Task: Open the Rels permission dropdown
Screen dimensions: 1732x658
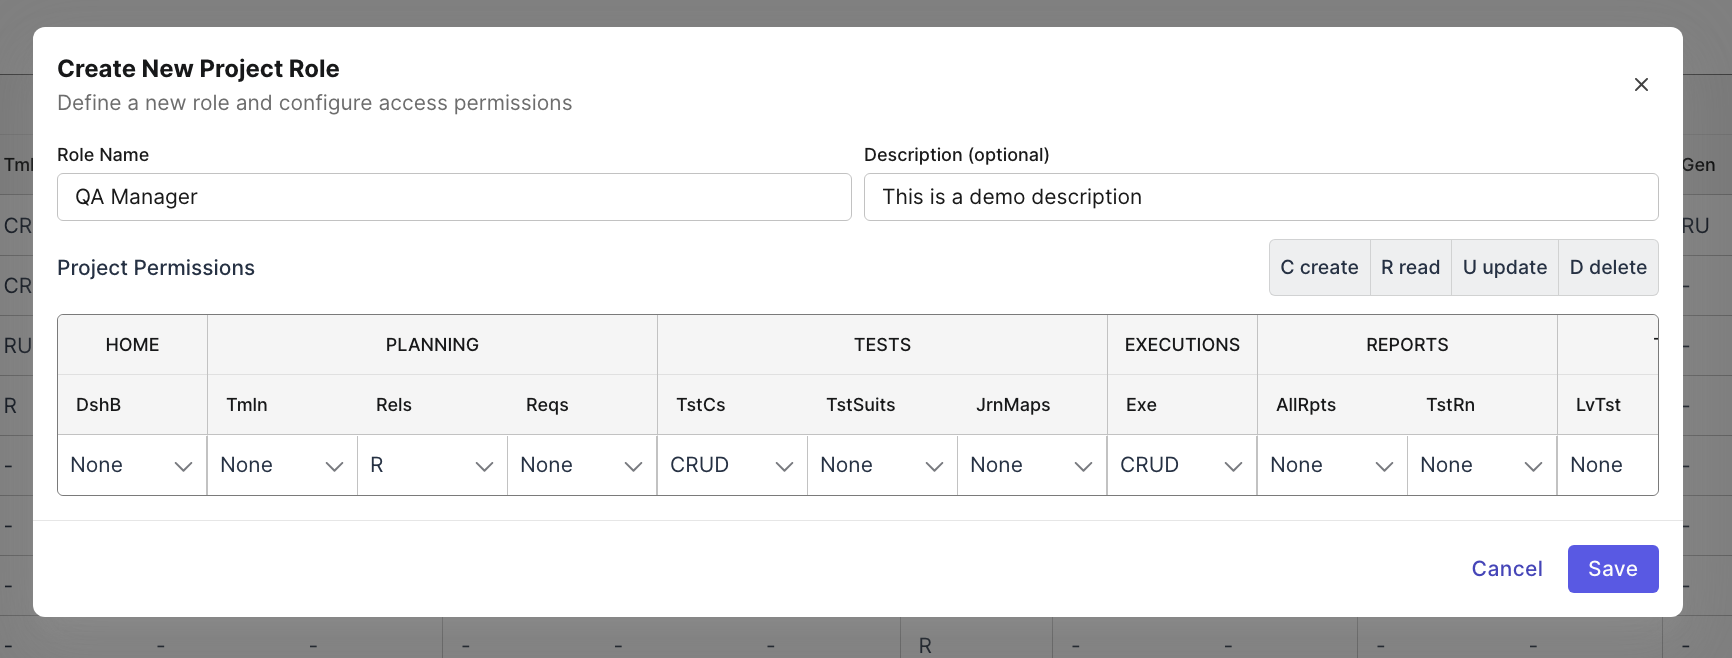Action: (432, 465)
